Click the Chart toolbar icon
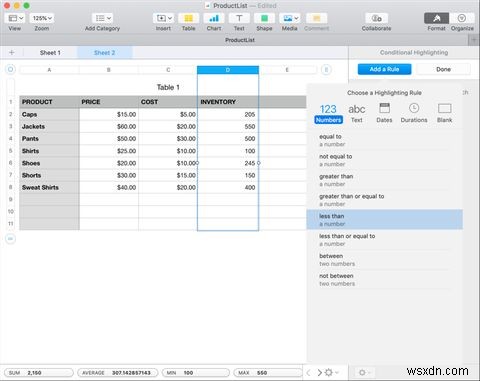The image size is (480, 381). coord(214,18)
